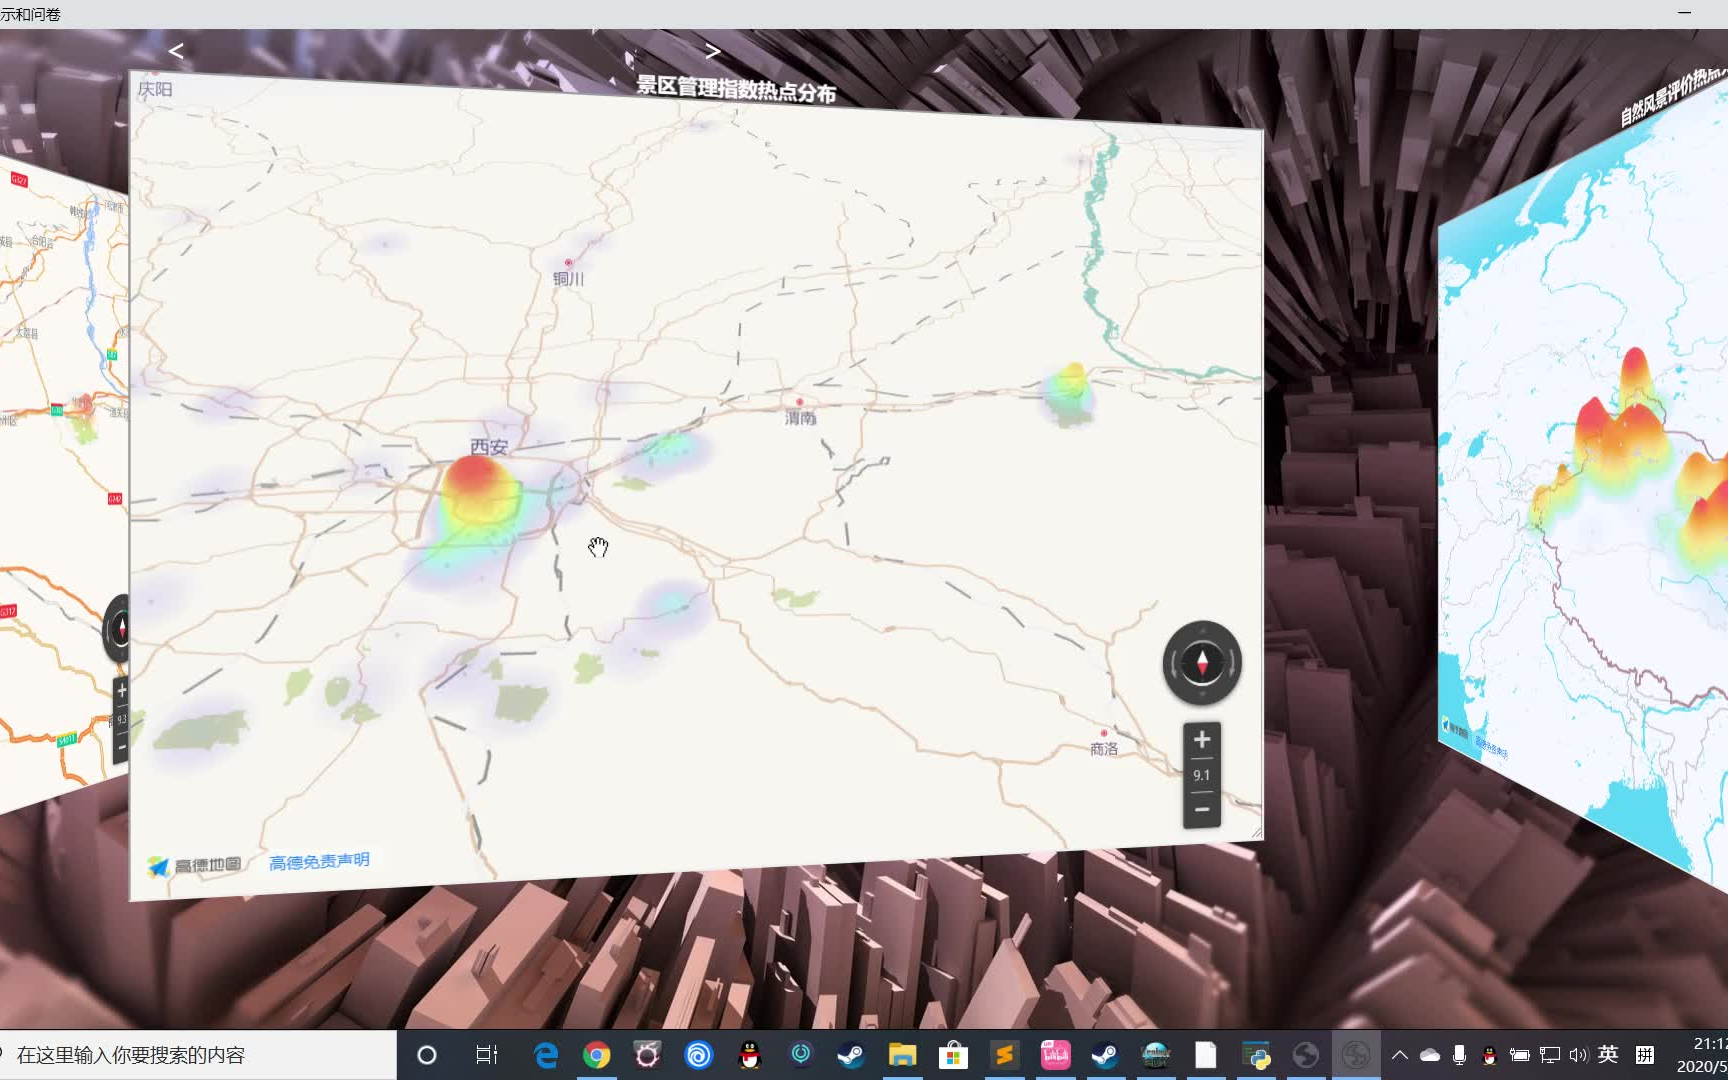Open the volume control in the tray
Viewport: 1728px width, 1080px height.
click(1579, 1055)
